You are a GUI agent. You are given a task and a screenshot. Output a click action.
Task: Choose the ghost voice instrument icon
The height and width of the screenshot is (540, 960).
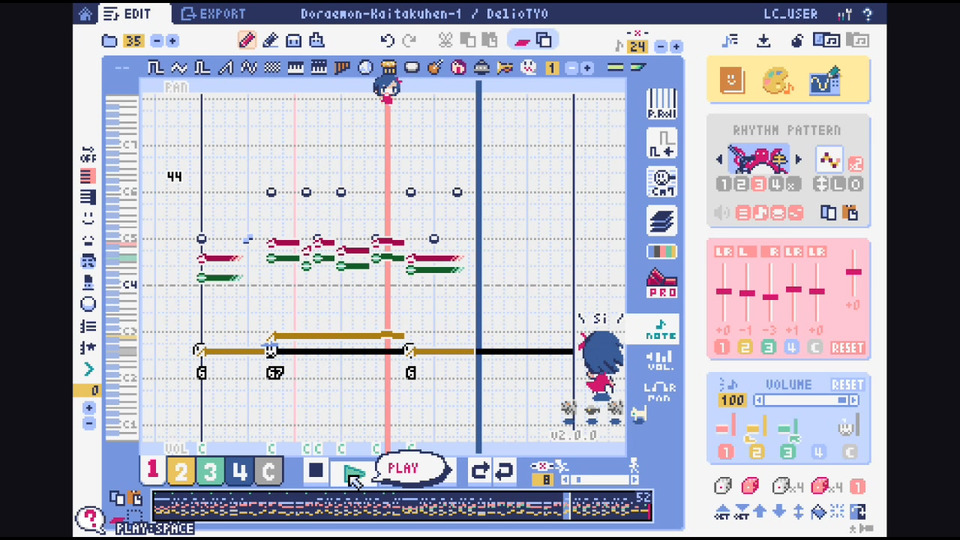528,67
